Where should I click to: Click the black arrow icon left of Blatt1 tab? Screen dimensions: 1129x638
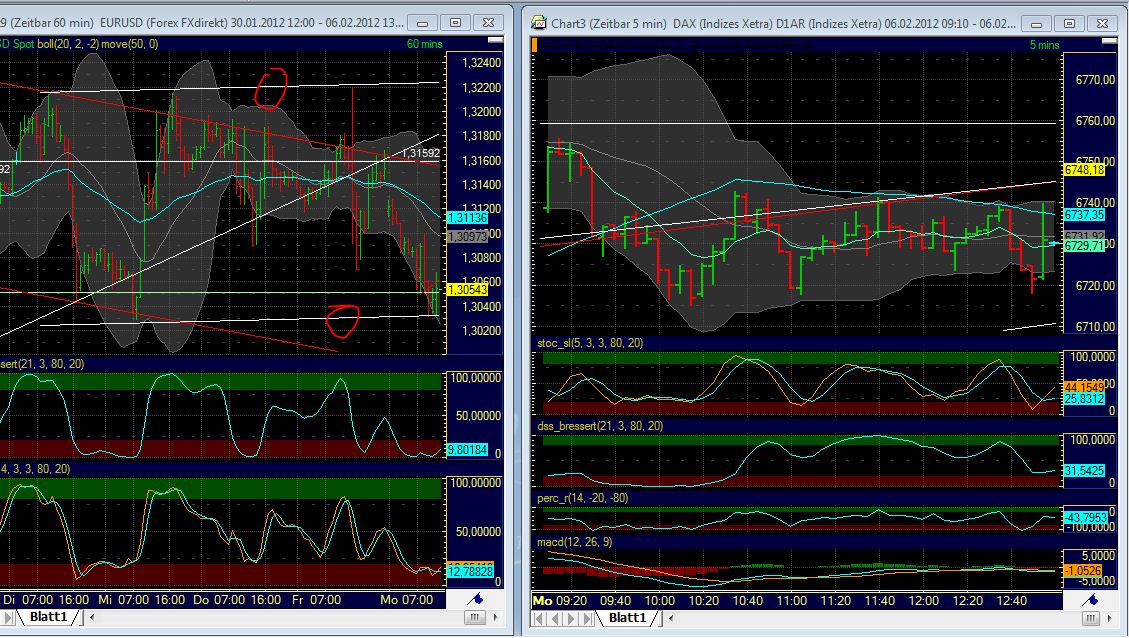7,617
